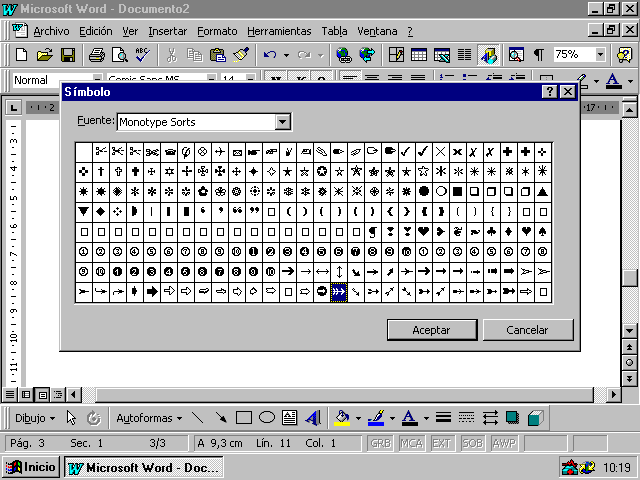The width and height of the screenshot is (640, 480).
Task: Click the Cancelar button
Action: [x=528, y=330]
